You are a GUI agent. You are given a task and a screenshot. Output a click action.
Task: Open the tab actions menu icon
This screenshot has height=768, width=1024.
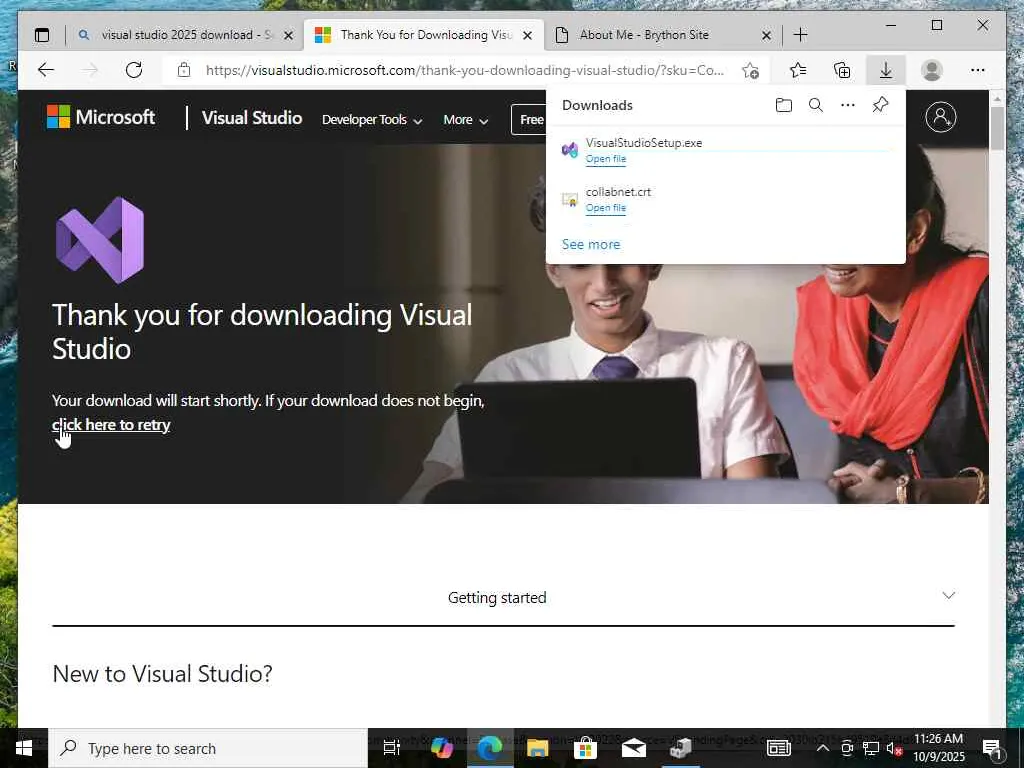(x=42, y=35)
